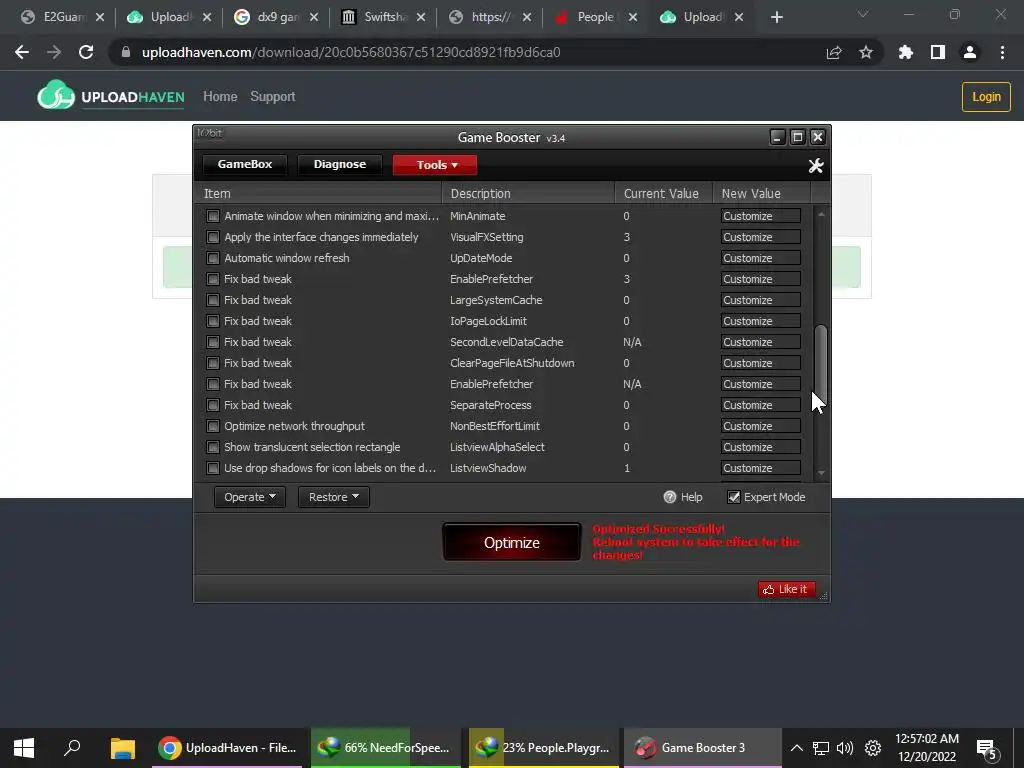Open the Tools dropdown menu
1024x768 pixels.
435,165
